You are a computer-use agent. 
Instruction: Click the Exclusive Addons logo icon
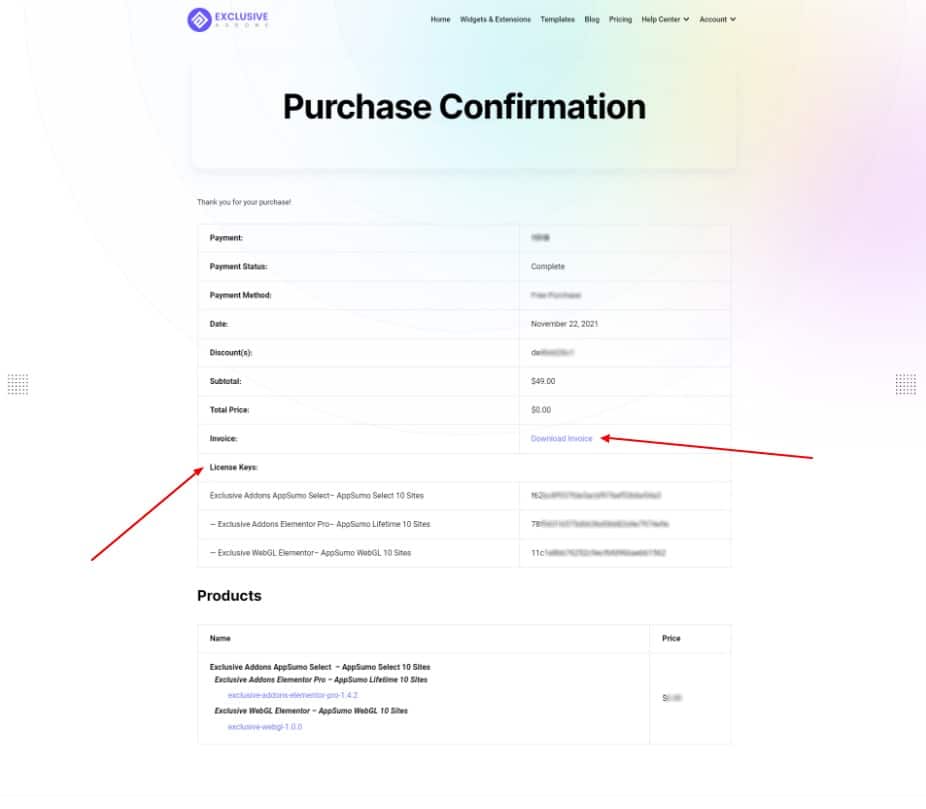tap(199, 19)
